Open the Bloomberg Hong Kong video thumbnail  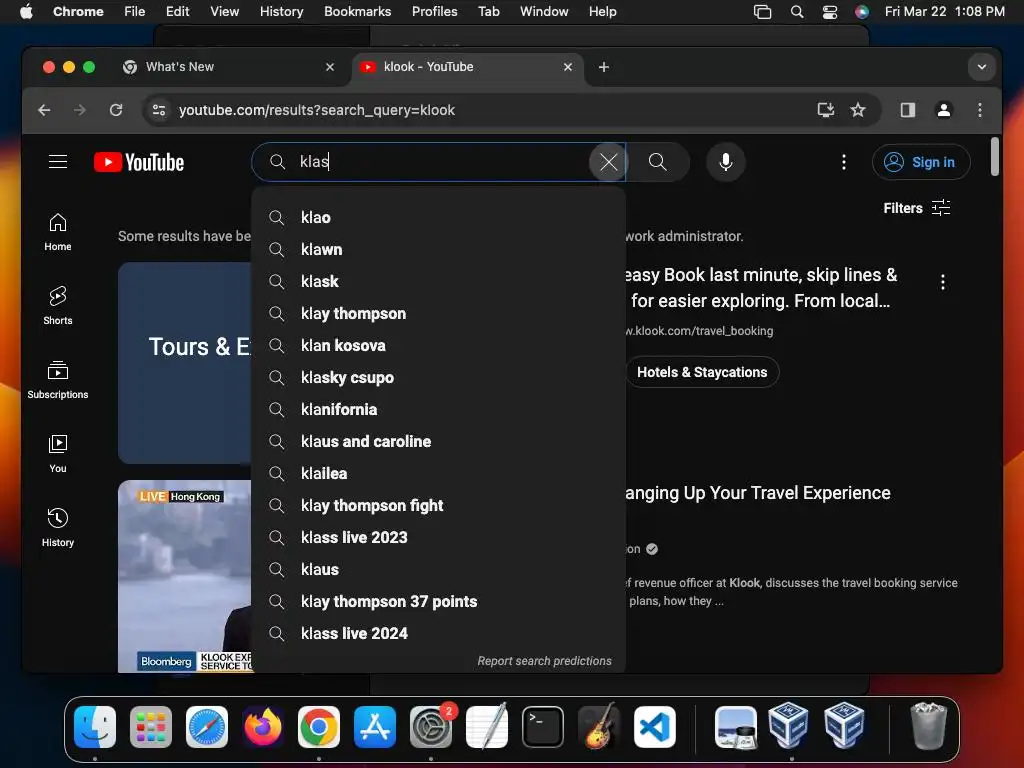[x=185, y=576]
